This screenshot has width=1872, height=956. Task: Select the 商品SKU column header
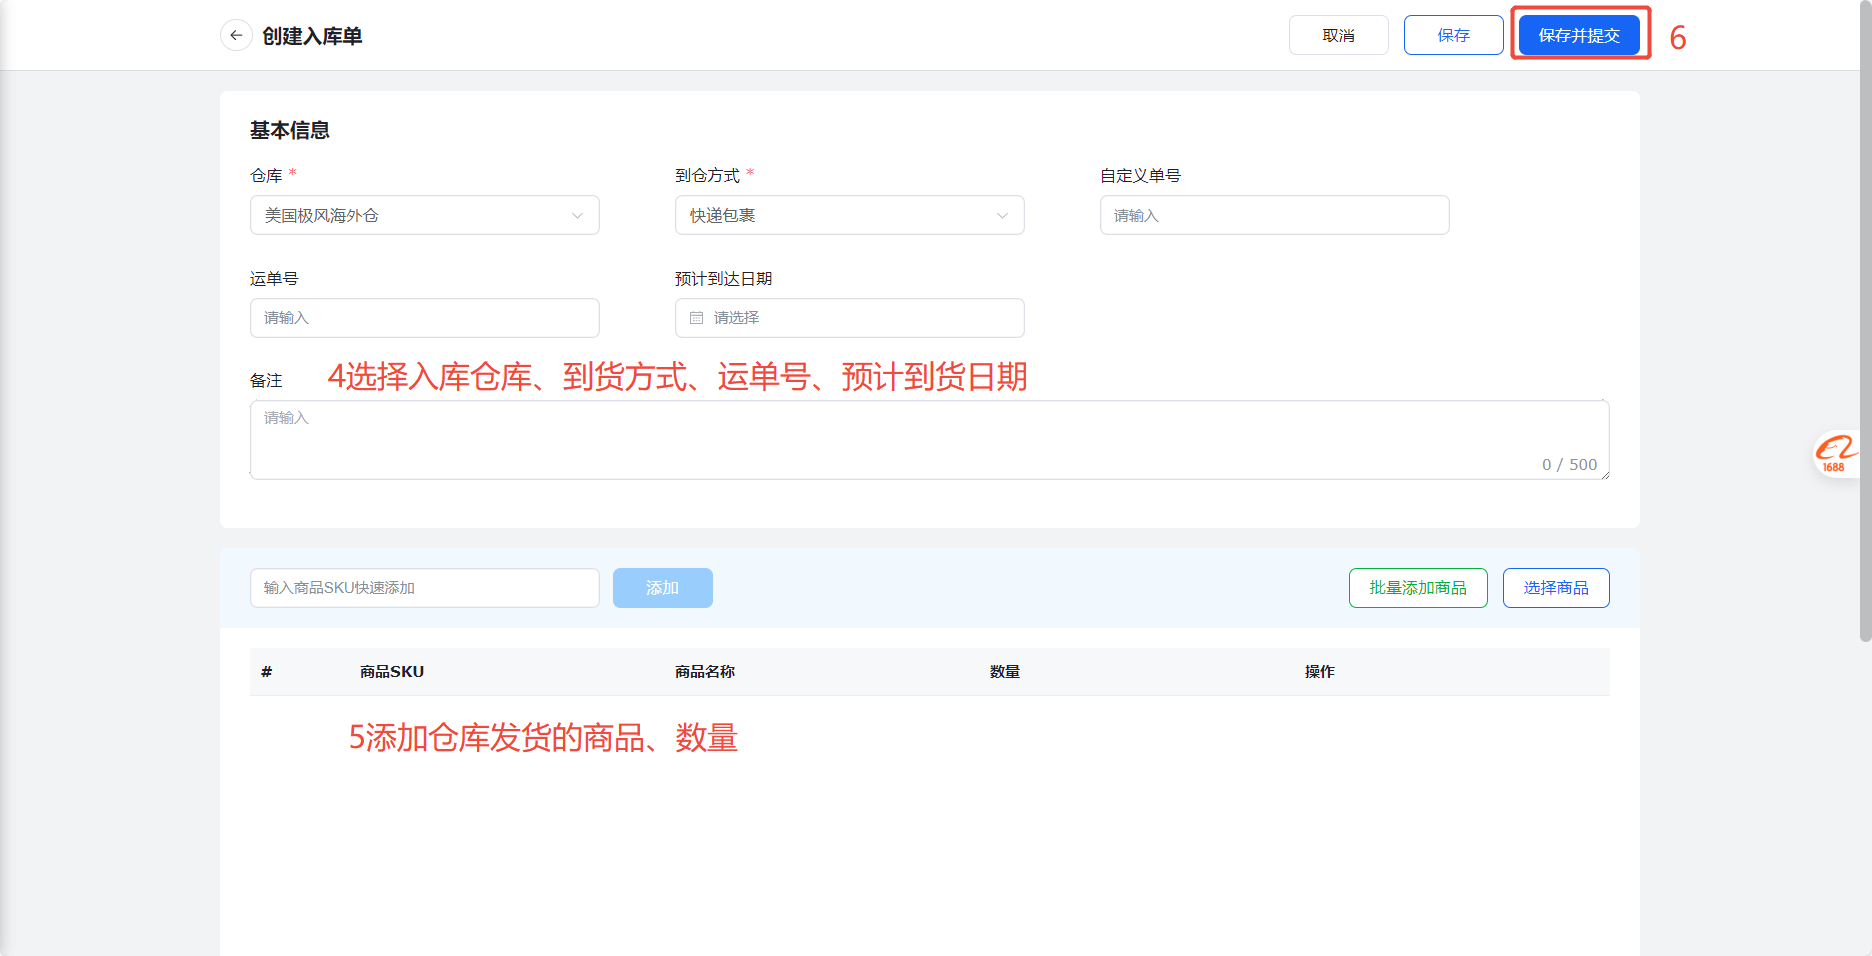click(x=392, y=672)
